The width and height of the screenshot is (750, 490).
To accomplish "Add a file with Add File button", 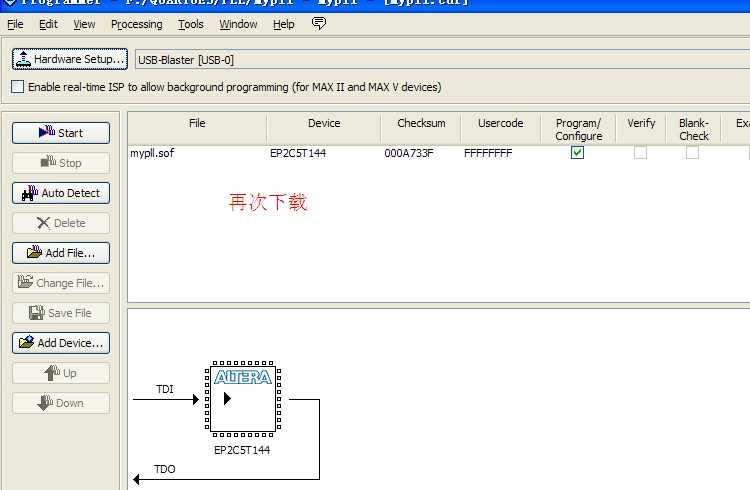I will [61, 253].
